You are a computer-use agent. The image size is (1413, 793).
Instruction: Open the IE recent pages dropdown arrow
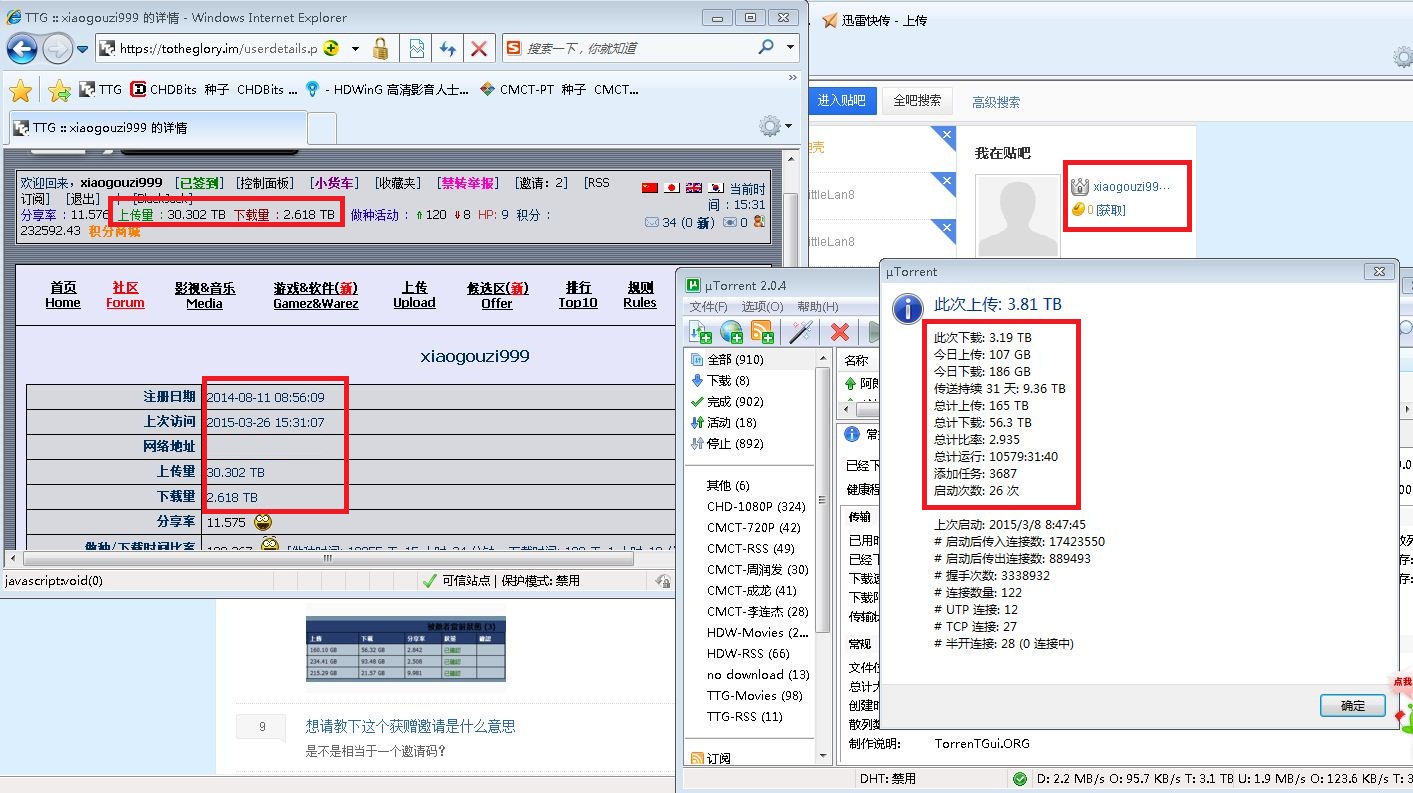point(83,48)
